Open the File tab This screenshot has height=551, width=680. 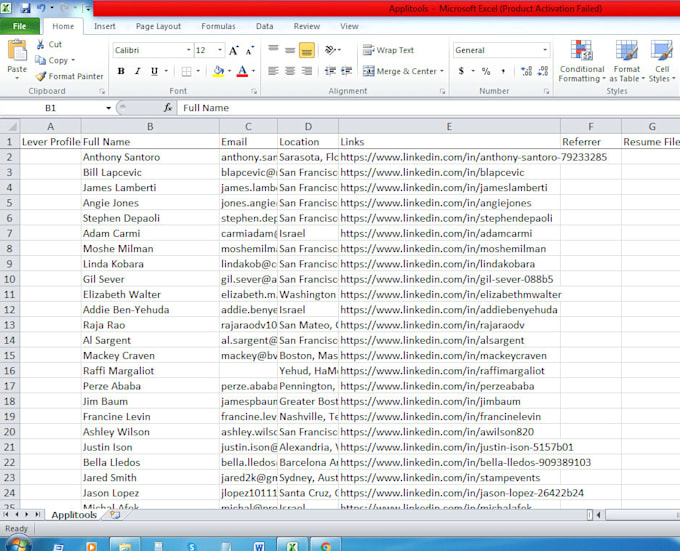20,26
